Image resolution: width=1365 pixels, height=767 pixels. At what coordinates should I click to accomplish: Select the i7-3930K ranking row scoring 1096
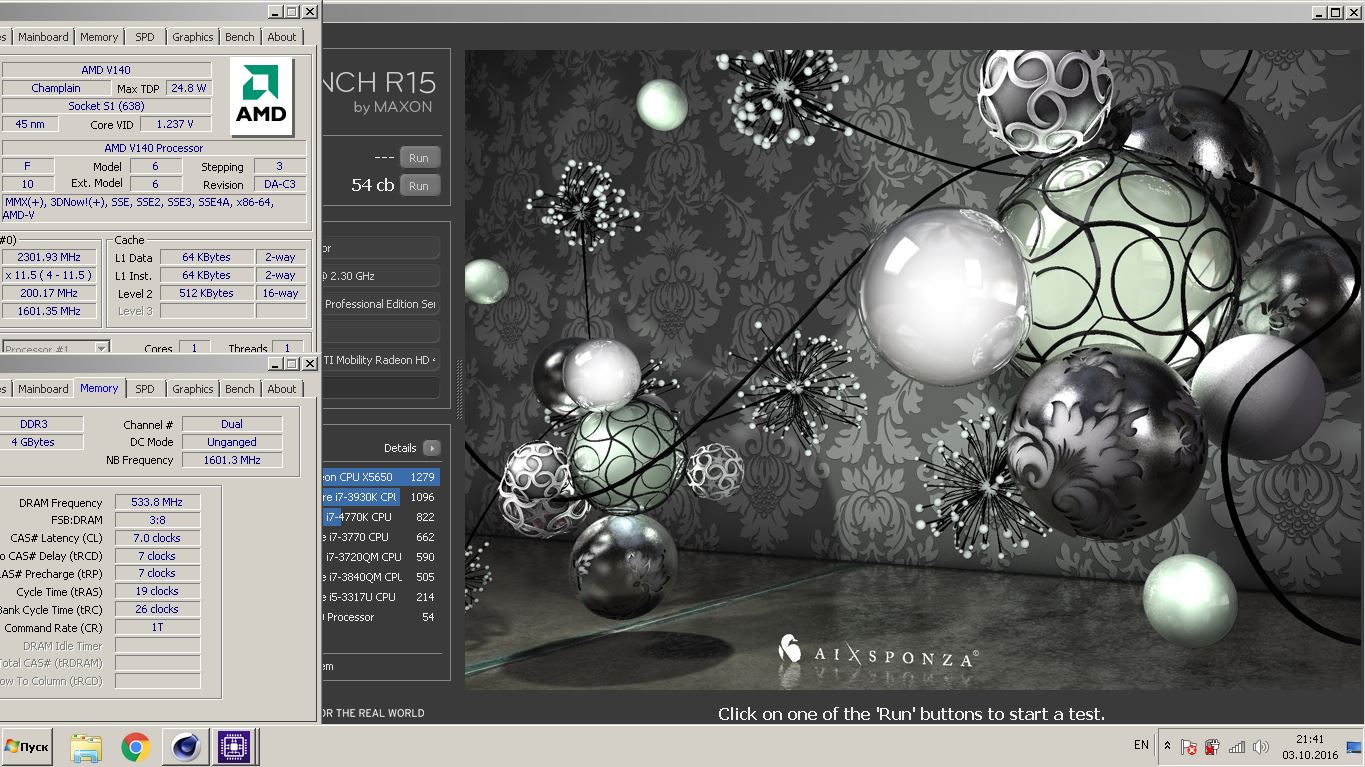(x=381, y=497)
